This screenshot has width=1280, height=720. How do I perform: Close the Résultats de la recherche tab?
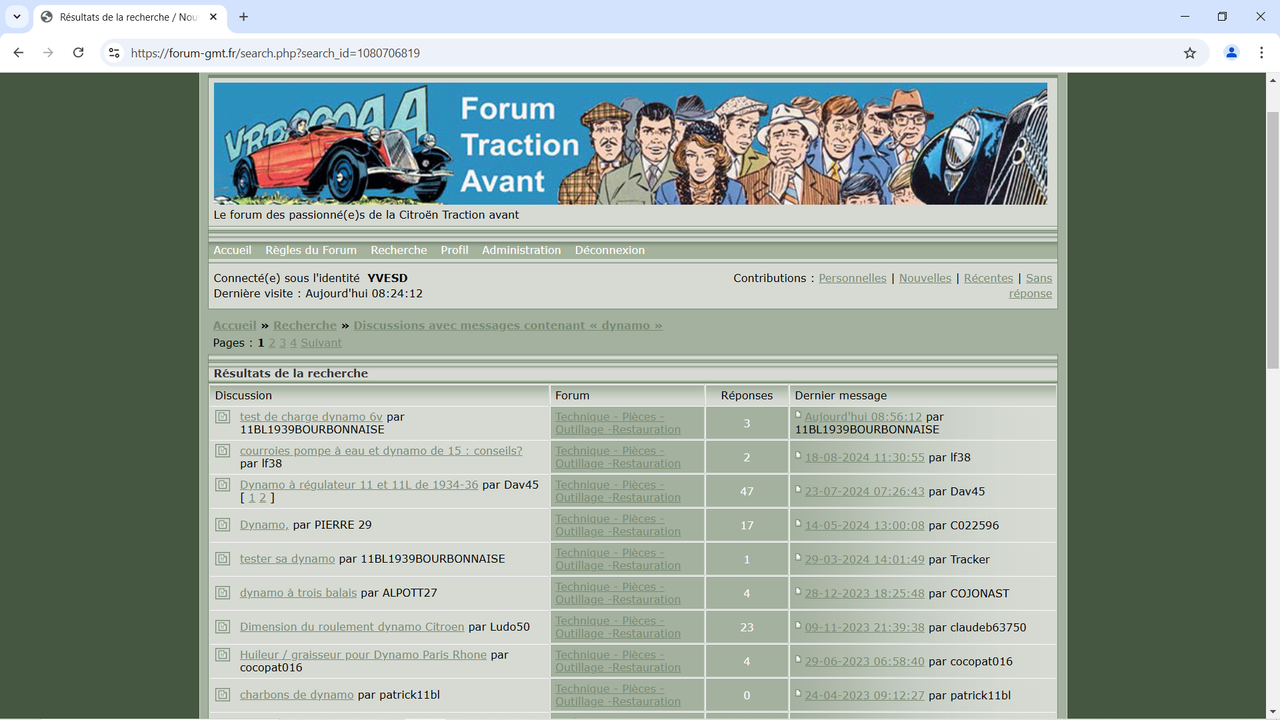pyautogui.click(x=213, y=17)
